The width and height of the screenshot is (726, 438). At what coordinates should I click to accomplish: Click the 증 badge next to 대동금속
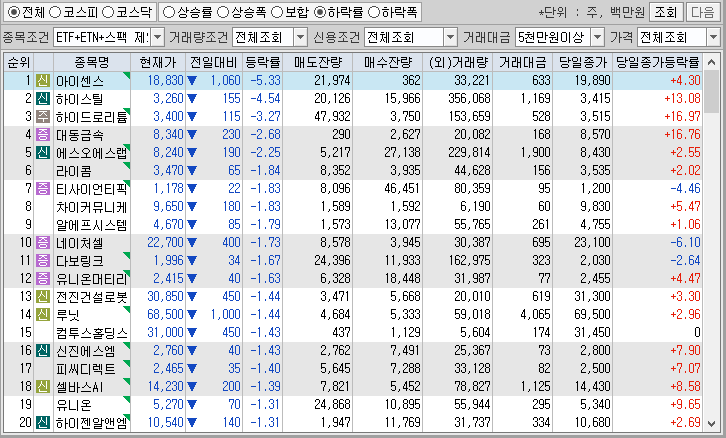tap(43, 135)
